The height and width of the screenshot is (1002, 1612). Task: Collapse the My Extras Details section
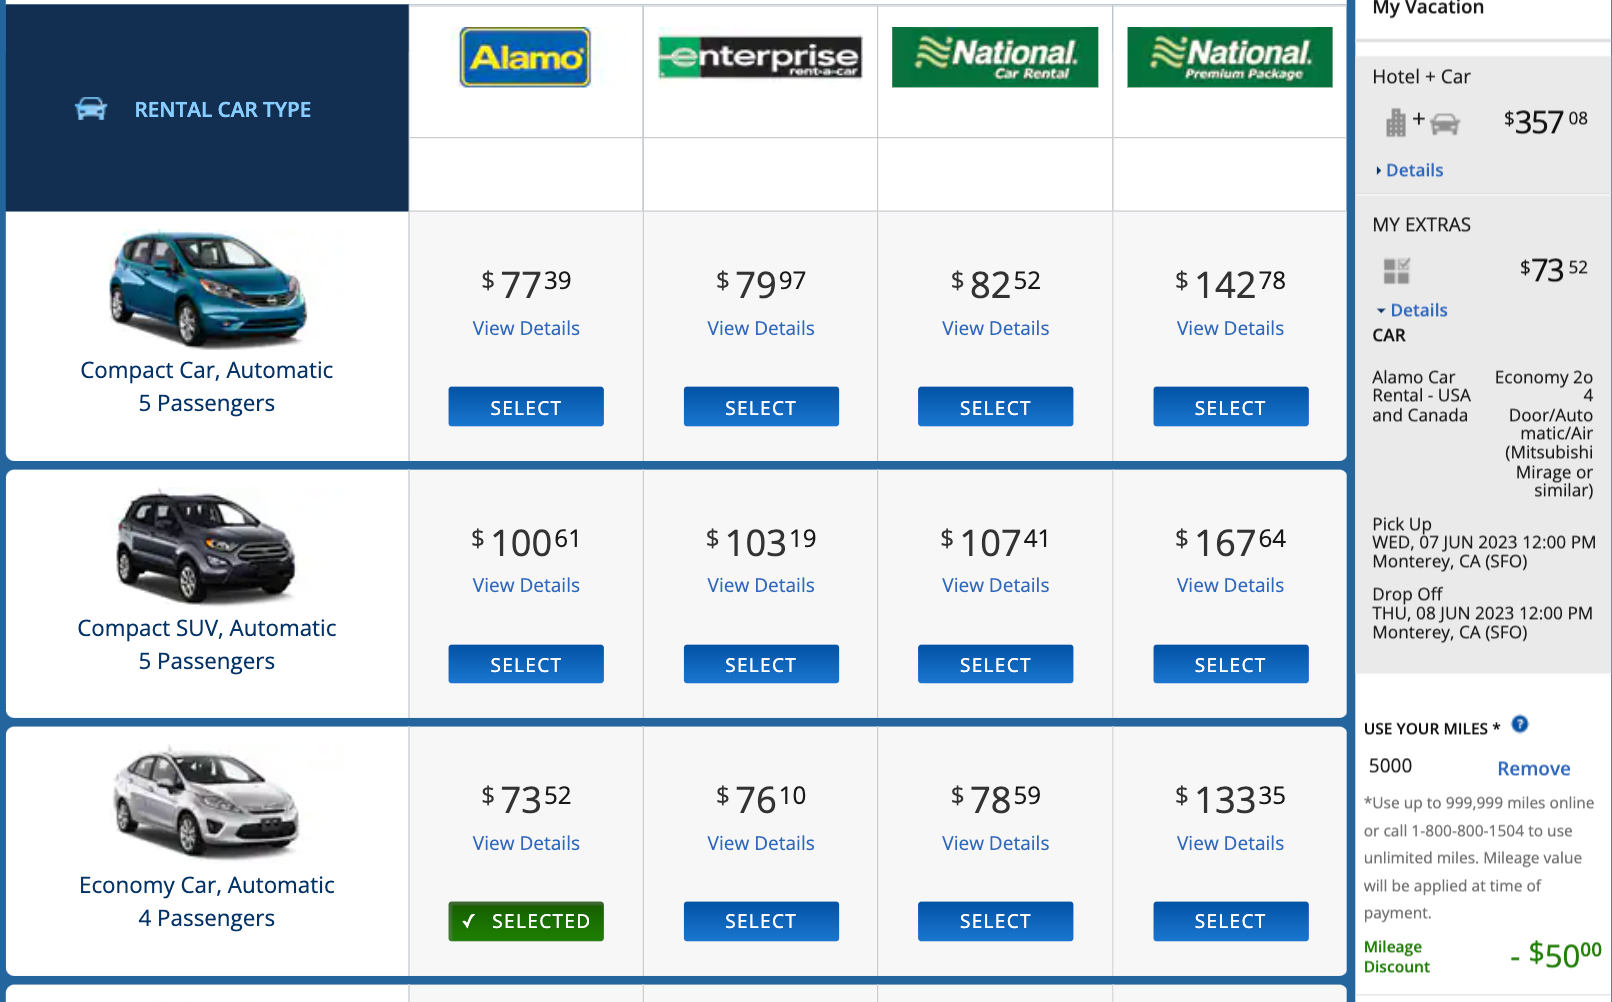coord(1415,310)
